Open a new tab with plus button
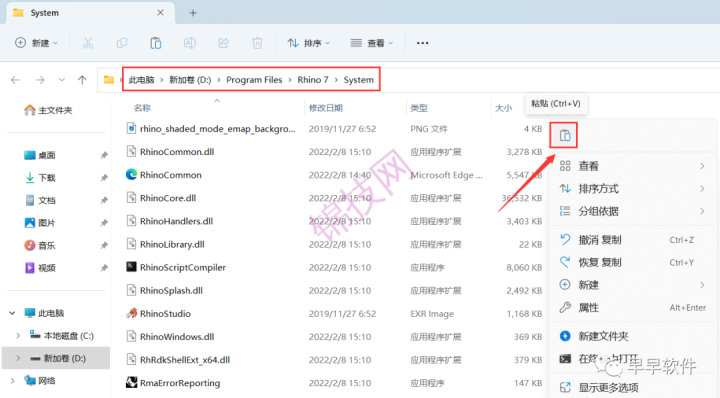720x398 pixels. tap(193, 13)
